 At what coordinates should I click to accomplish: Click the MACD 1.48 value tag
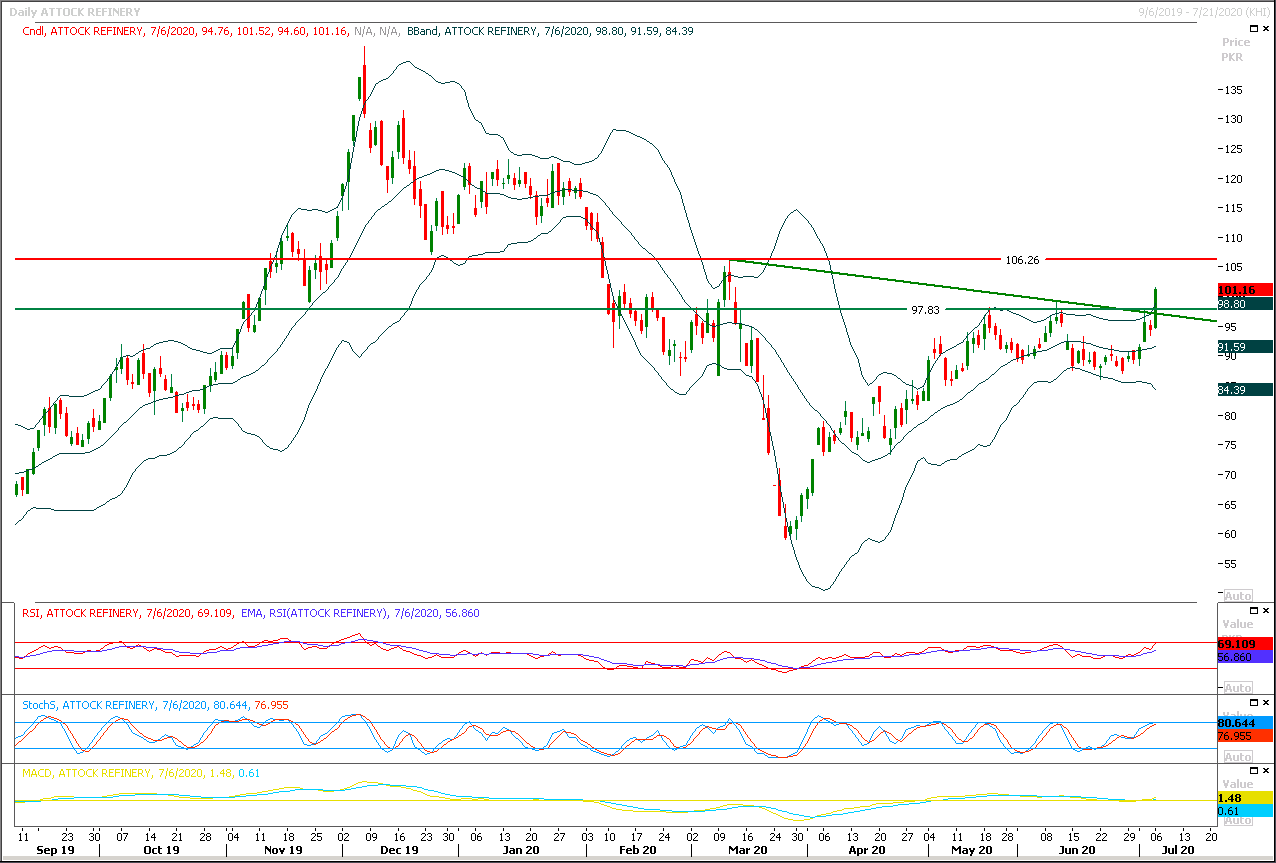(1245, 797)
